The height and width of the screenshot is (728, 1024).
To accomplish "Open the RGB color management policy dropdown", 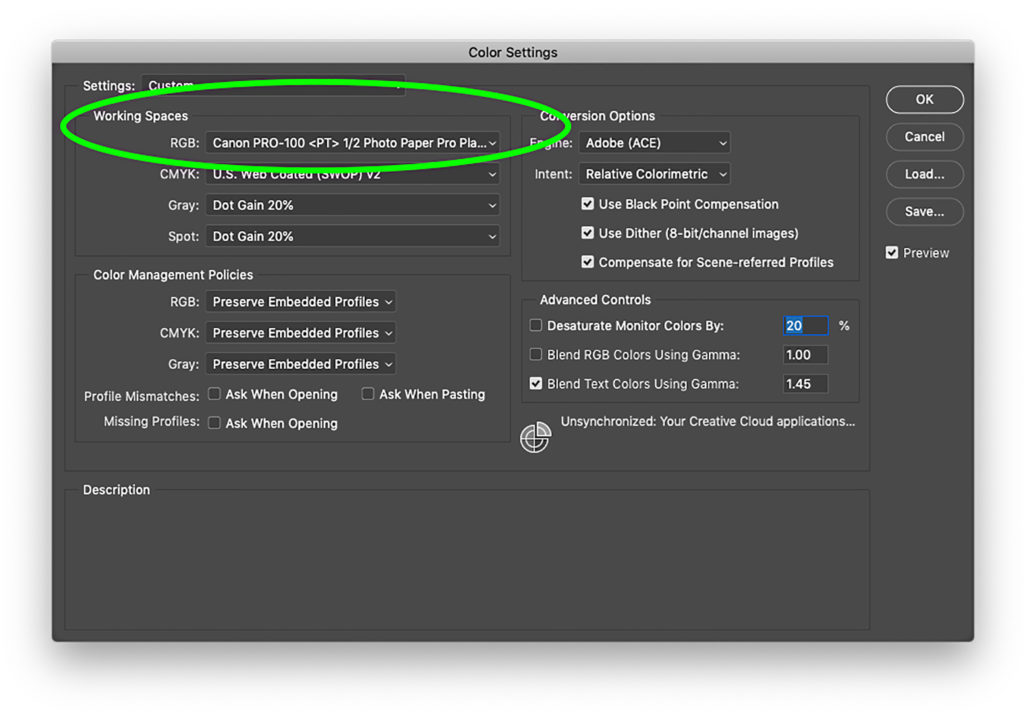I will [300, 301].
